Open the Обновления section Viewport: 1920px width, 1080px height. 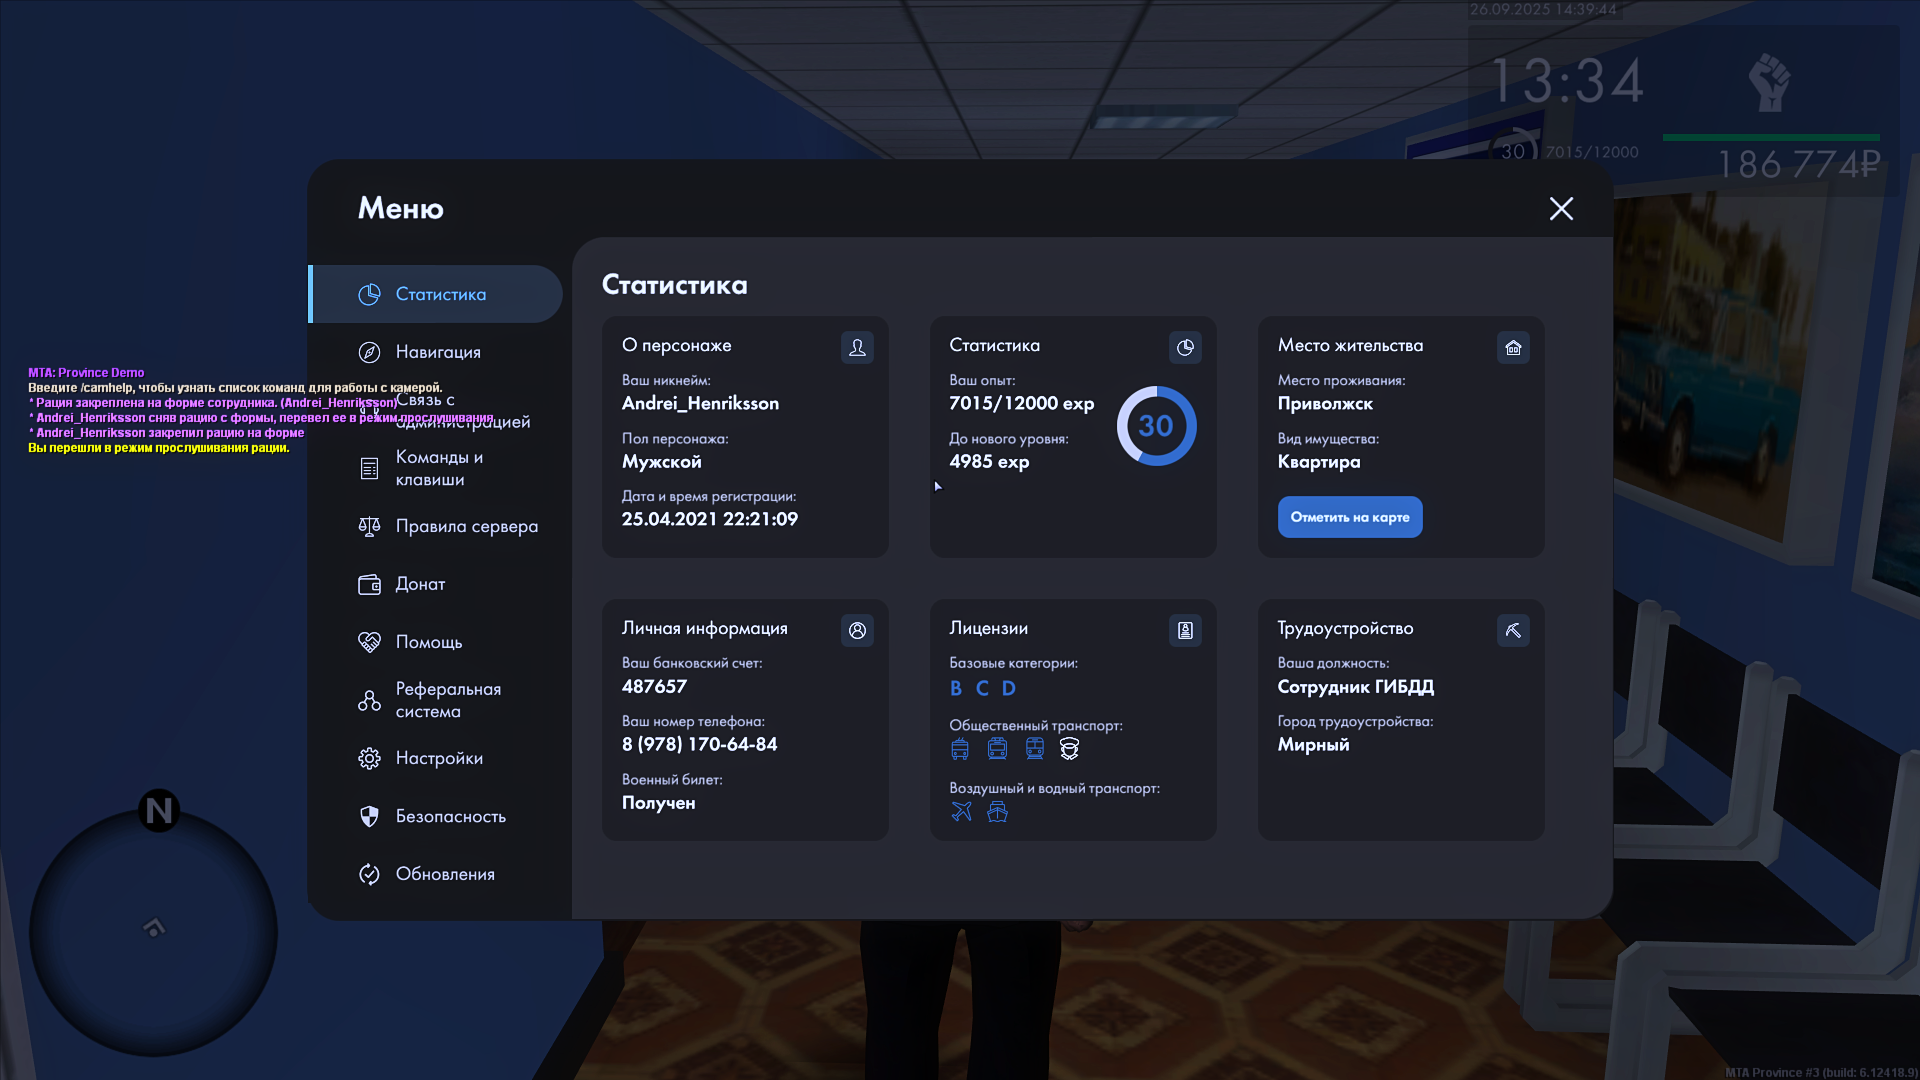pyautogui.click(x=444, y=874)
